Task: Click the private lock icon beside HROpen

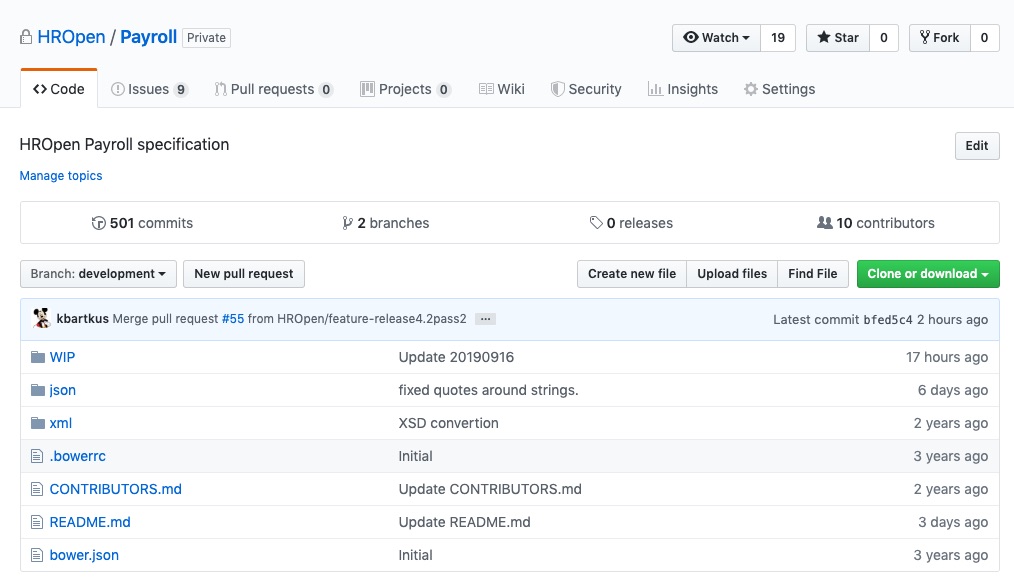Action: [x=26, y=37]
